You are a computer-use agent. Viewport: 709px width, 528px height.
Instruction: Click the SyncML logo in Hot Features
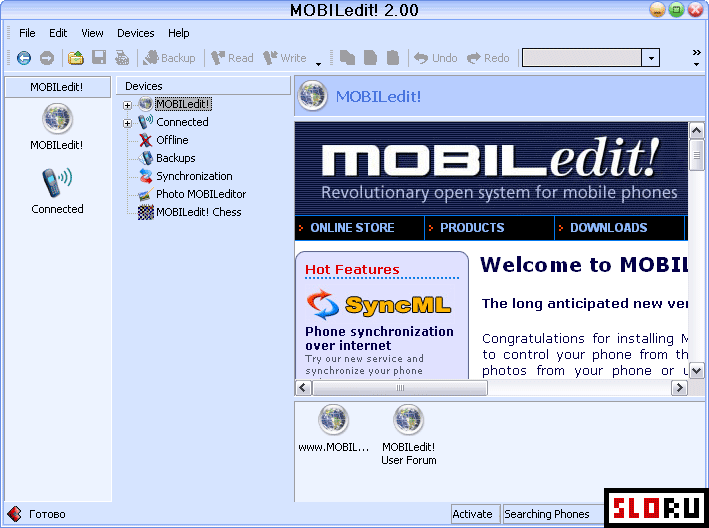(x=379, y=304)
